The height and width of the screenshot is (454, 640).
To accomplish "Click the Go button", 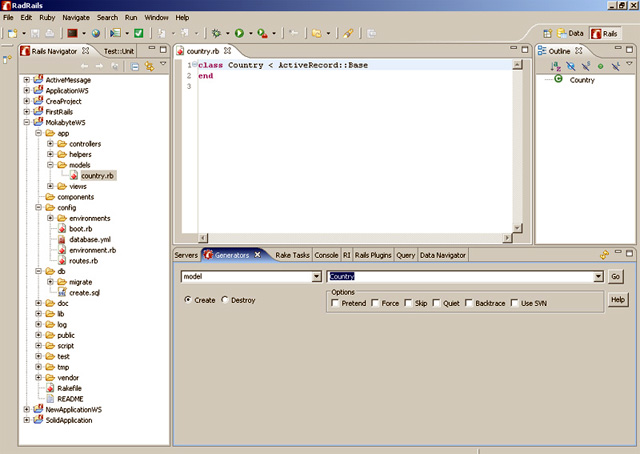I will (x=616, y=277).
